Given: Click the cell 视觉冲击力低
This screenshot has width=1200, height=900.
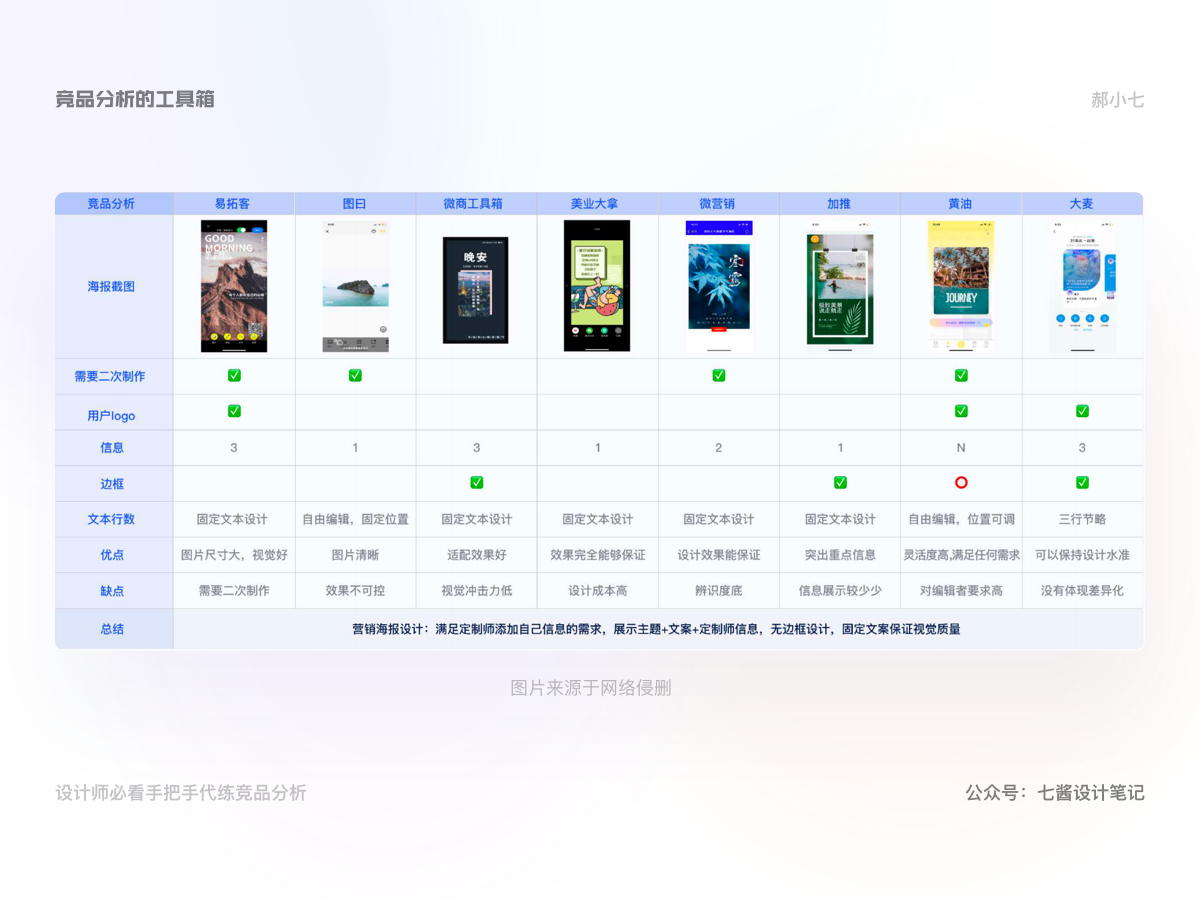Looking at the screenshot, I should (x=477, y=590).
